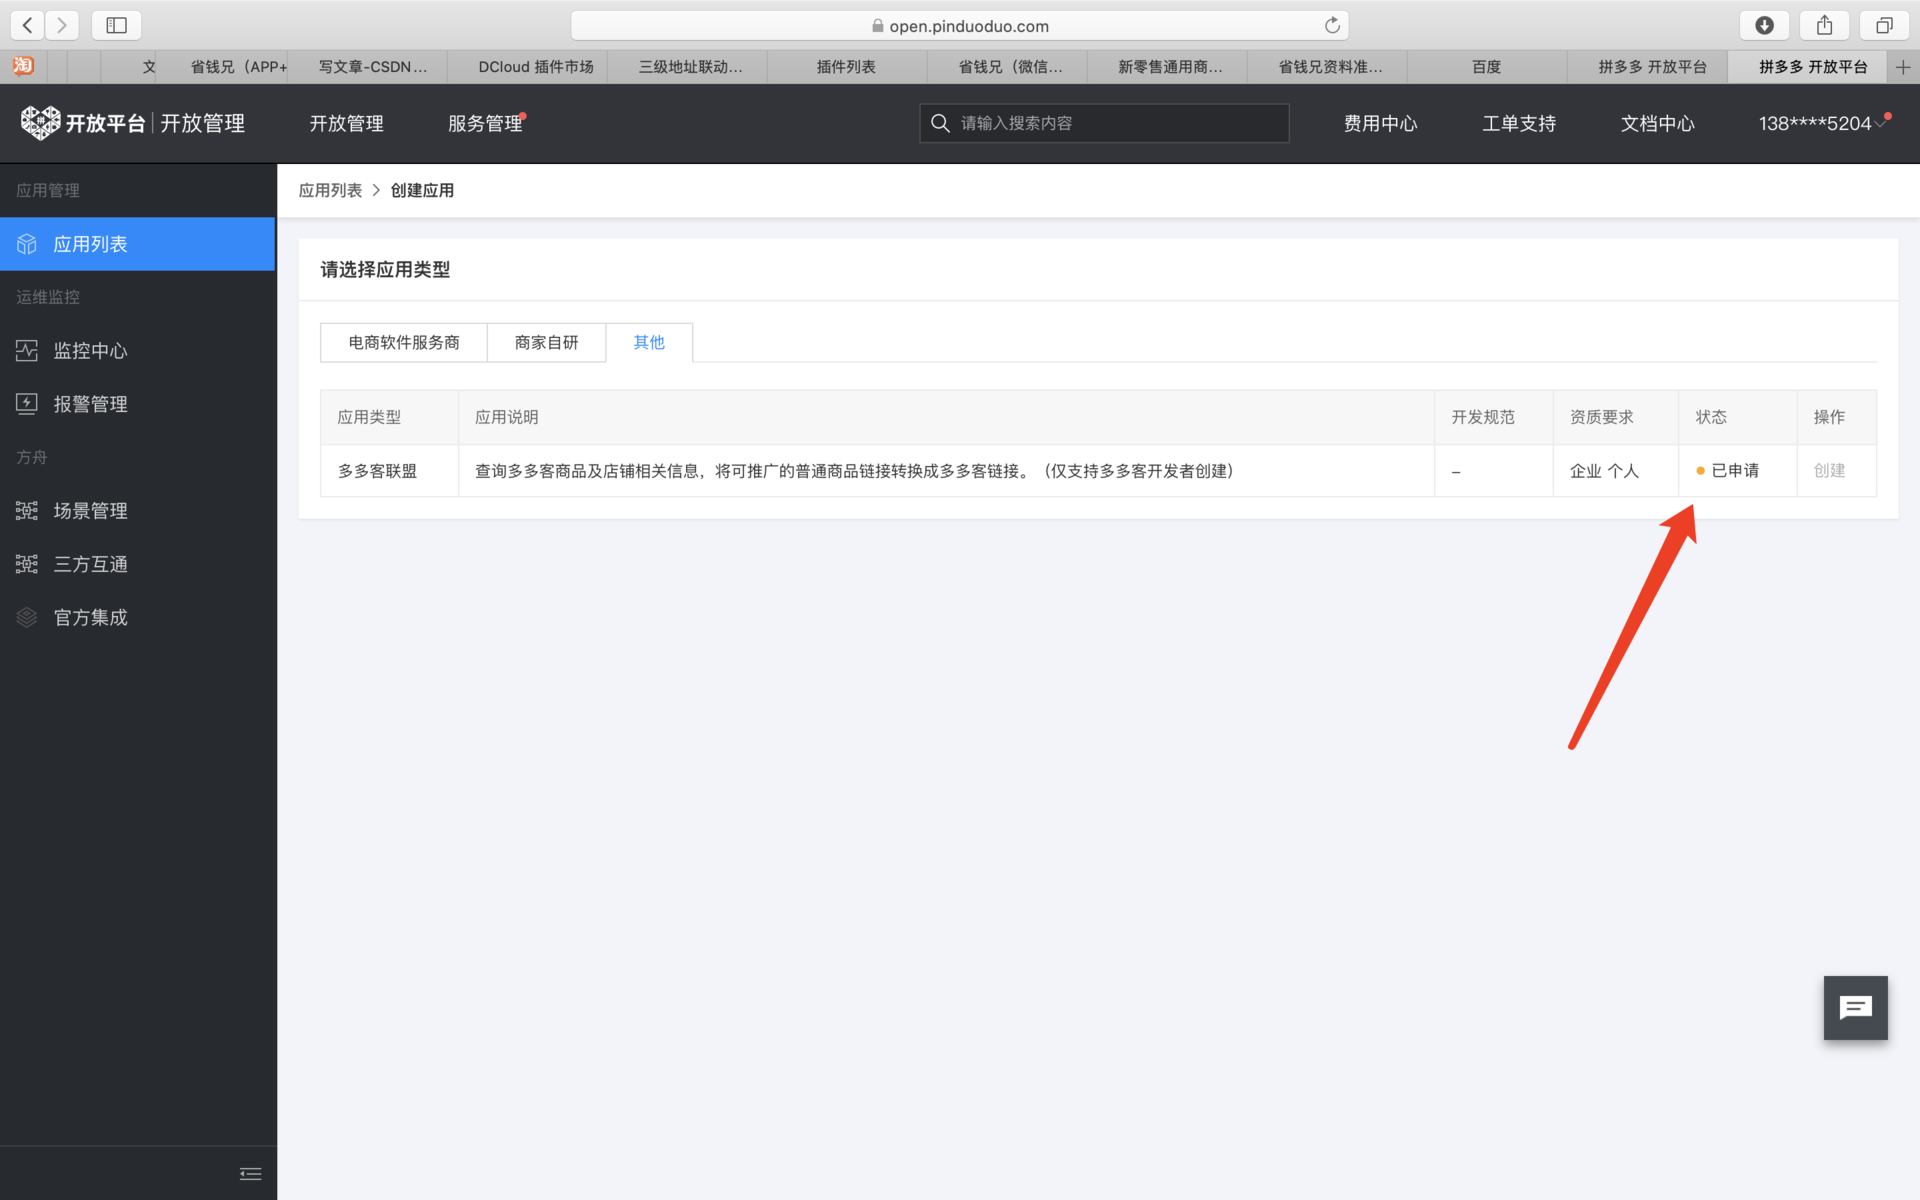Switch to the 电商软件服务商 tab

(x=403, y=342)
